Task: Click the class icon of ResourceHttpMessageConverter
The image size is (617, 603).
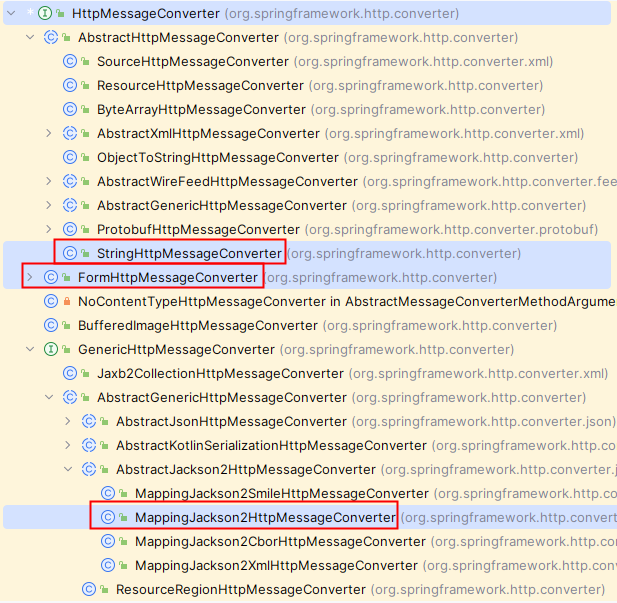Action: (70, 85)
